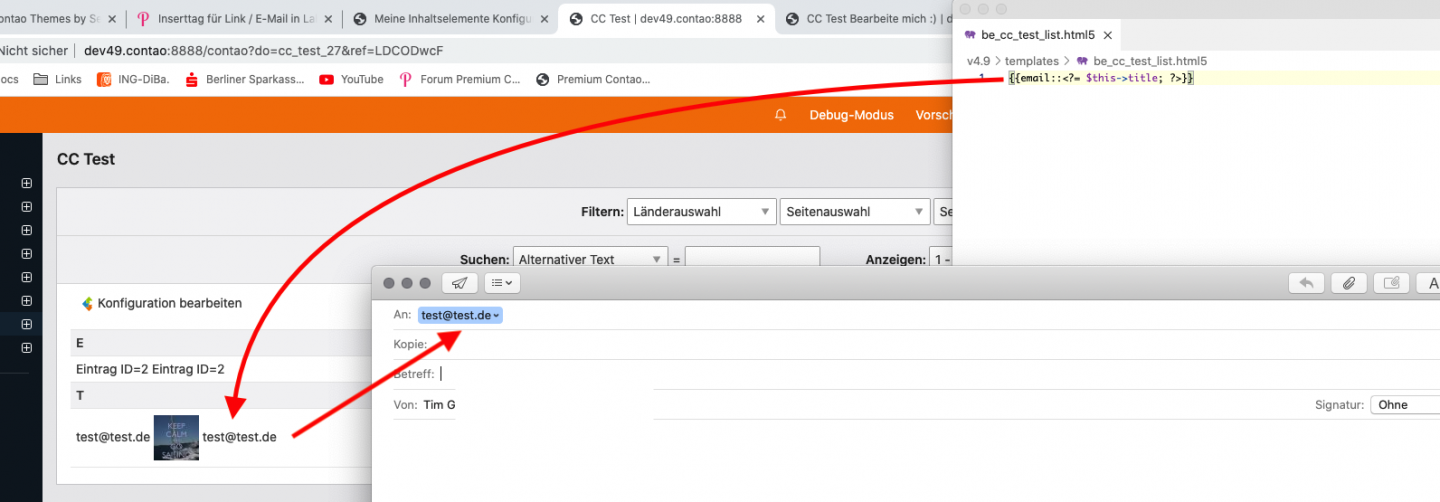Screen dimensions: 1440x502
Task: Click the notification bell in Contao header
Action: click(781, 115)
